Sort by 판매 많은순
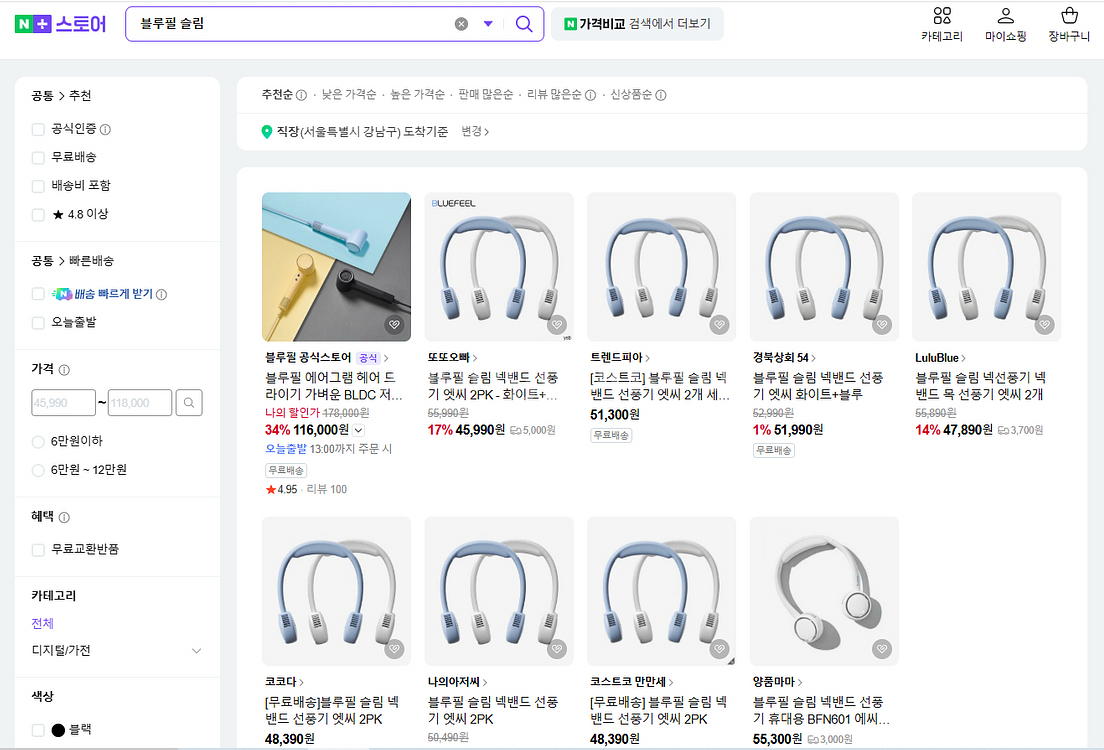This screenshot has height=750, width=1104. pyautogui.click(x=486, y=94)
